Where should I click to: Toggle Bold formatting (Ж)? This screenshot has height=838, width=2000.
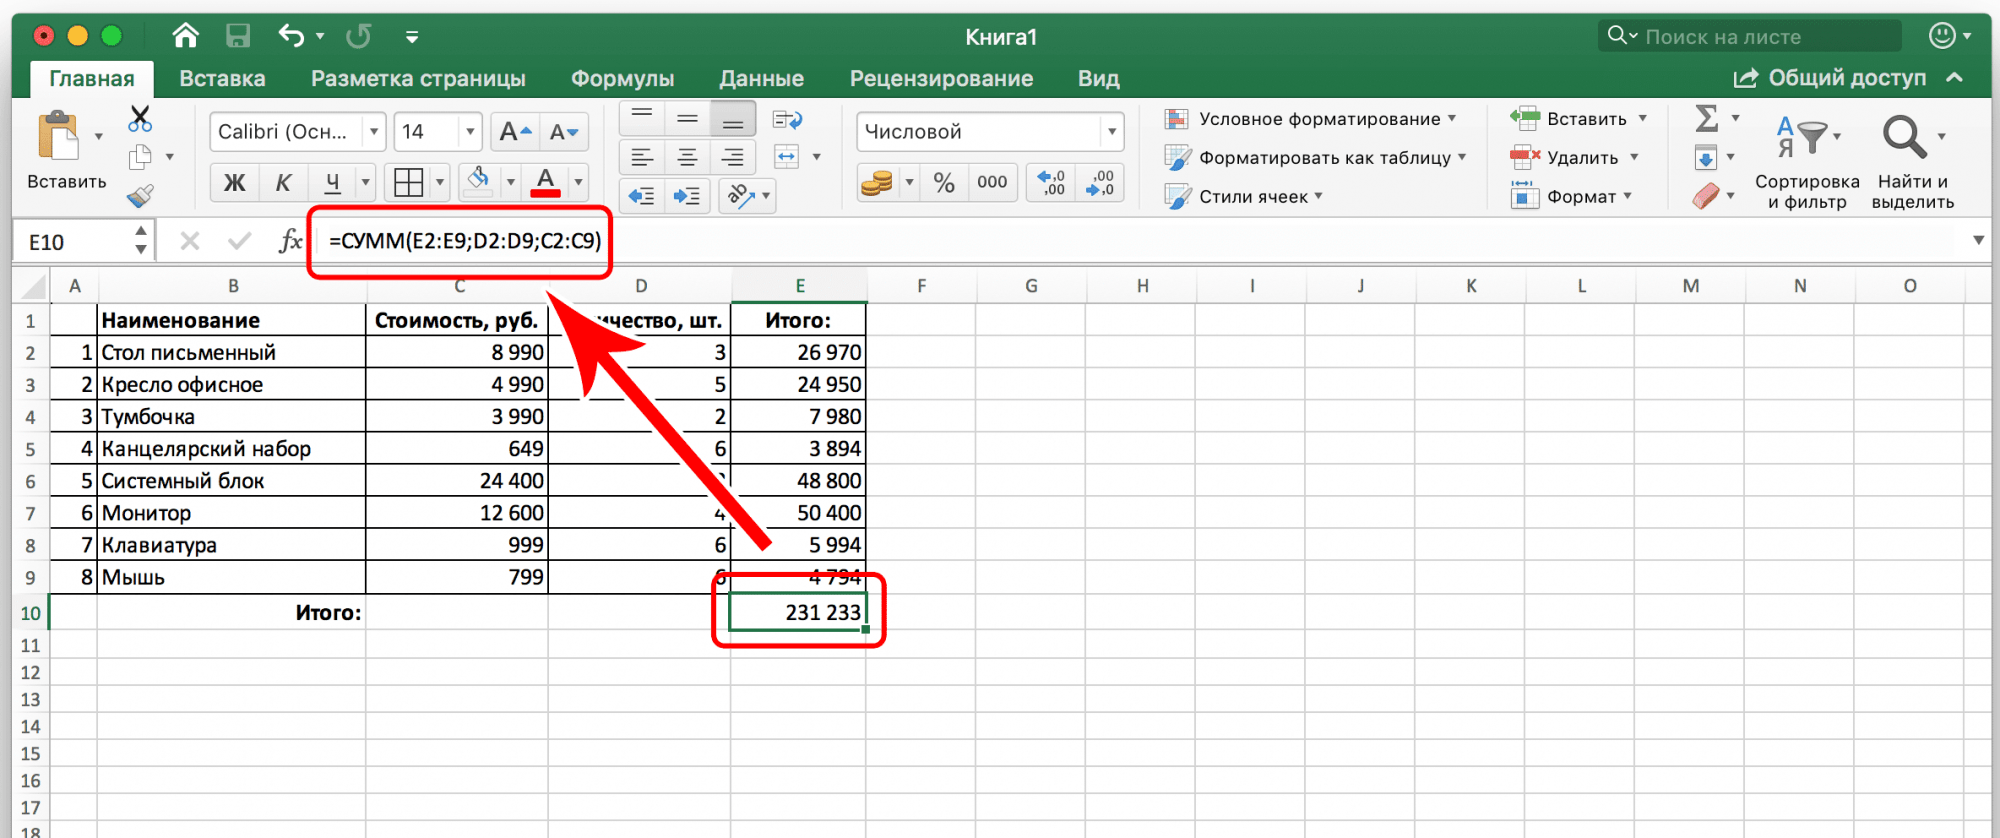point(234,182)
